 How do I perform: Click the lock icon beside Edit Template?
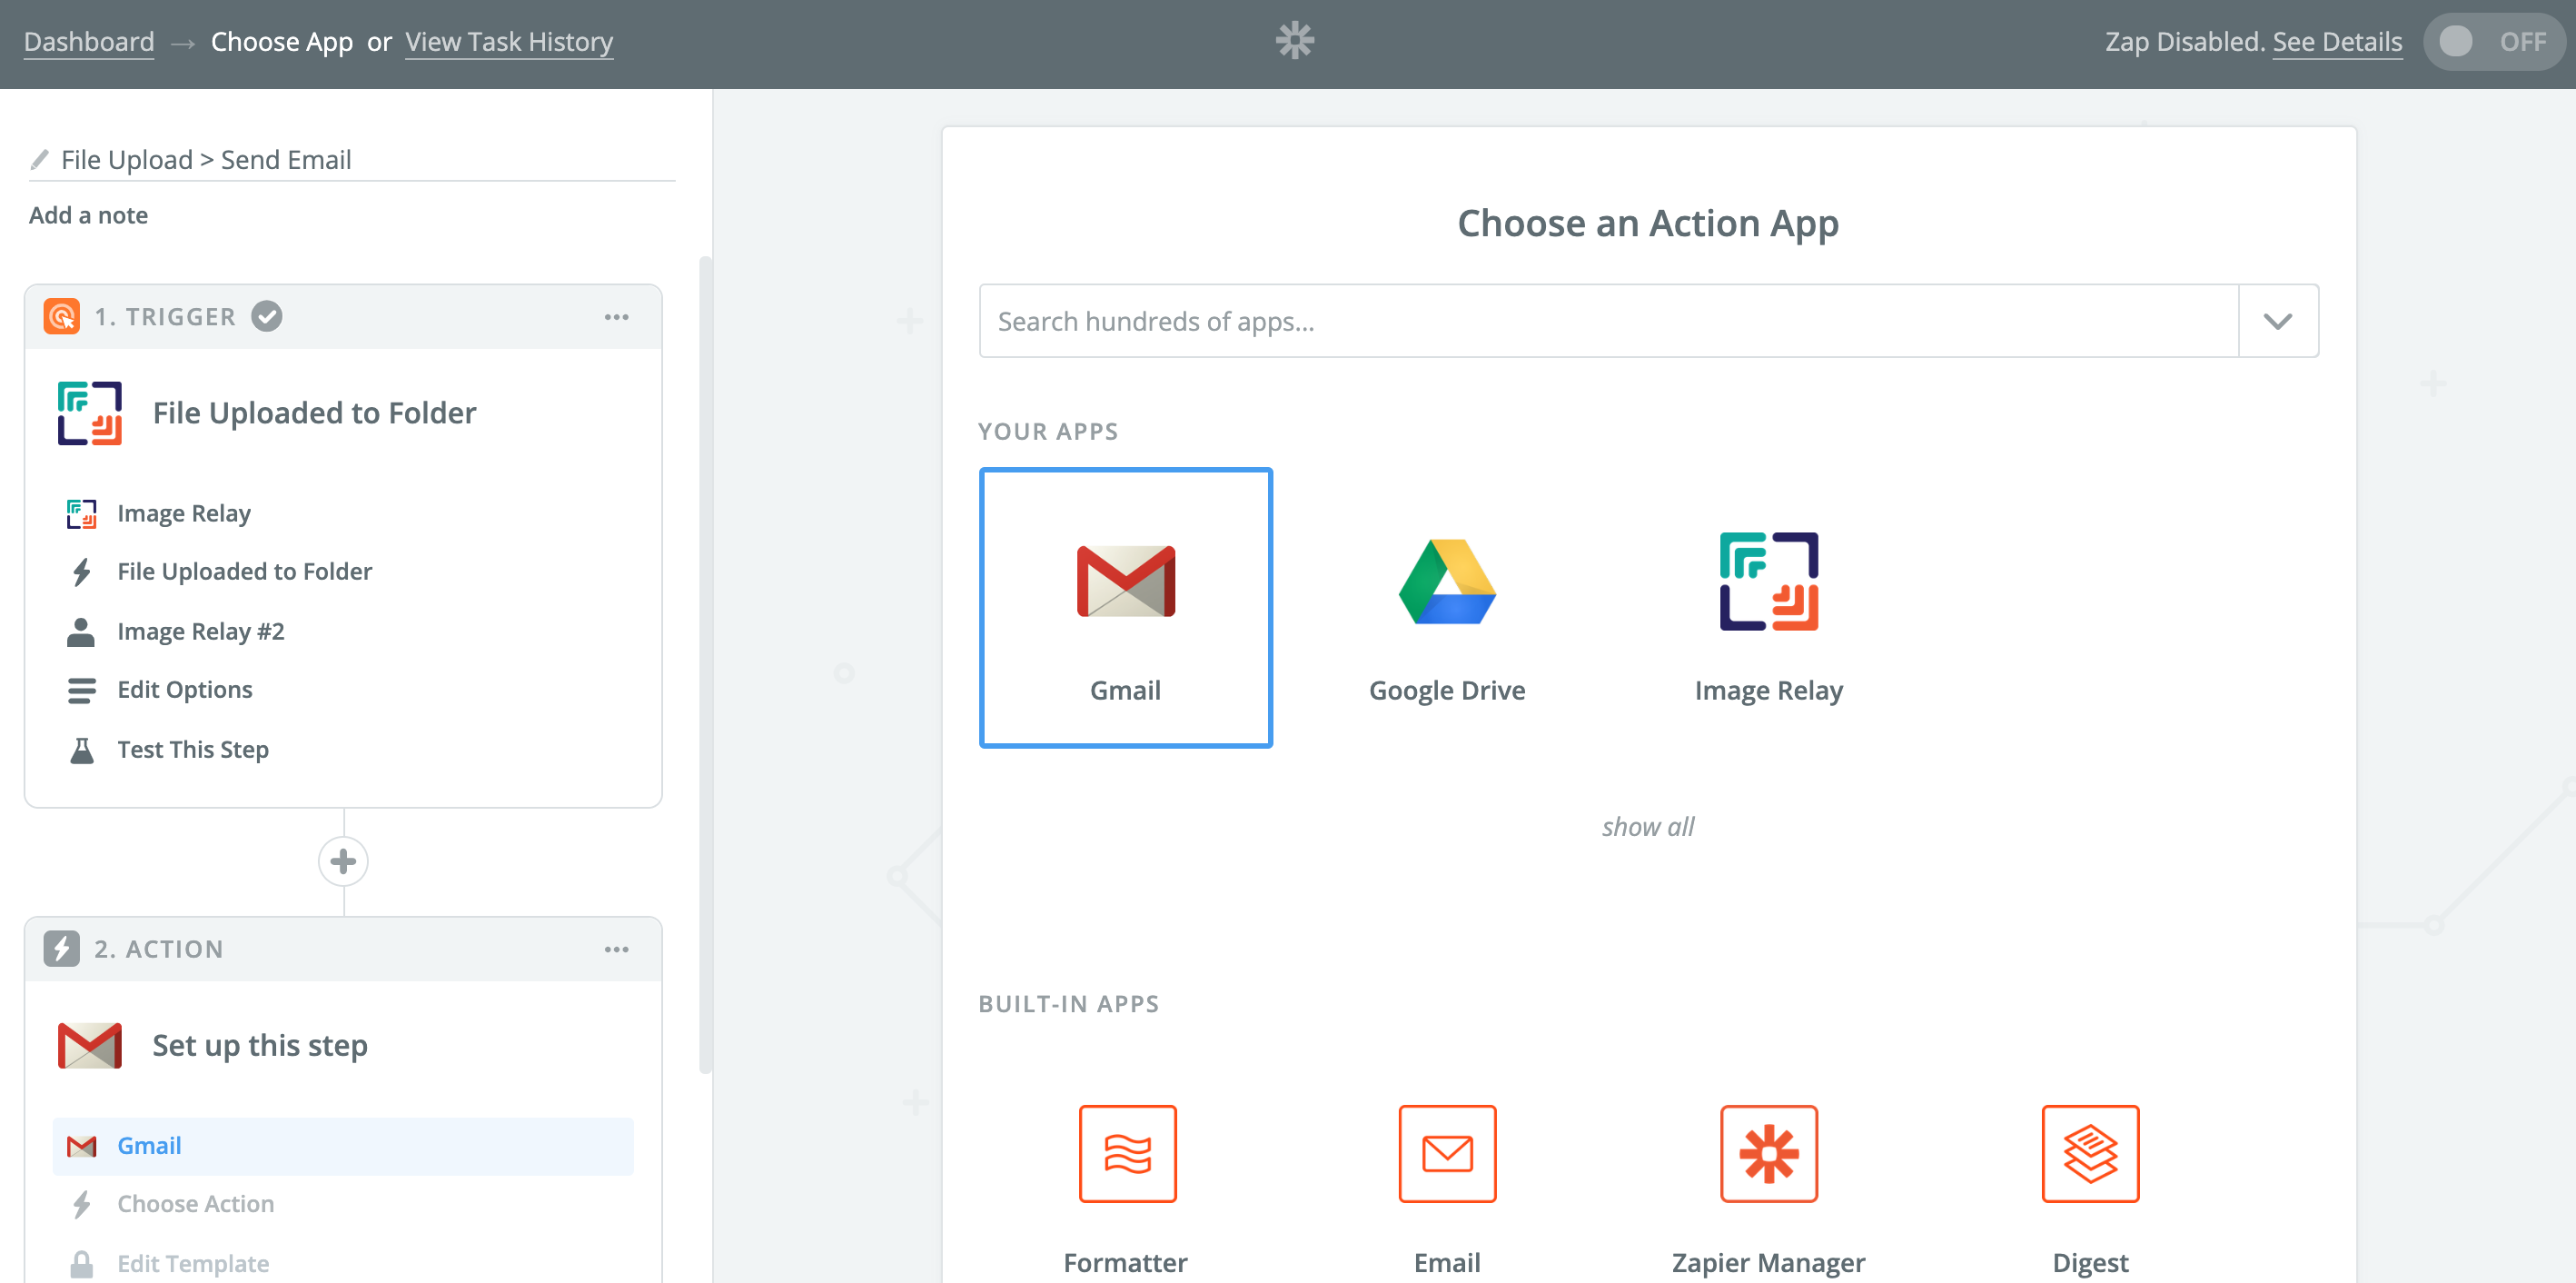81,1264
